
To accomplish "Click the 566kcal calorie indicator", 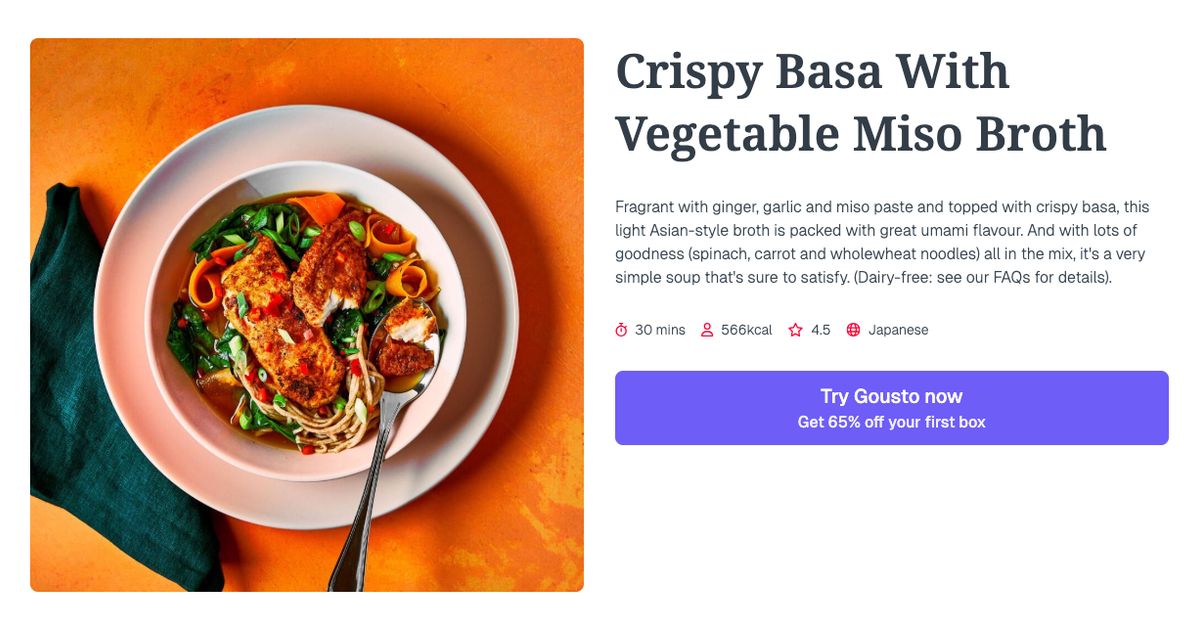I will (745, 329).
